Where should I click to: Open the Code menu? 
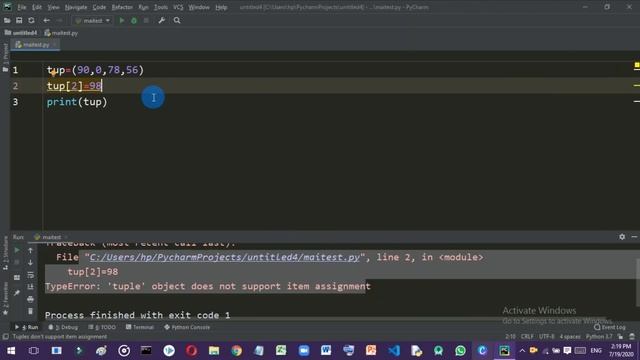pyautogui.click(x=99, y=7)
